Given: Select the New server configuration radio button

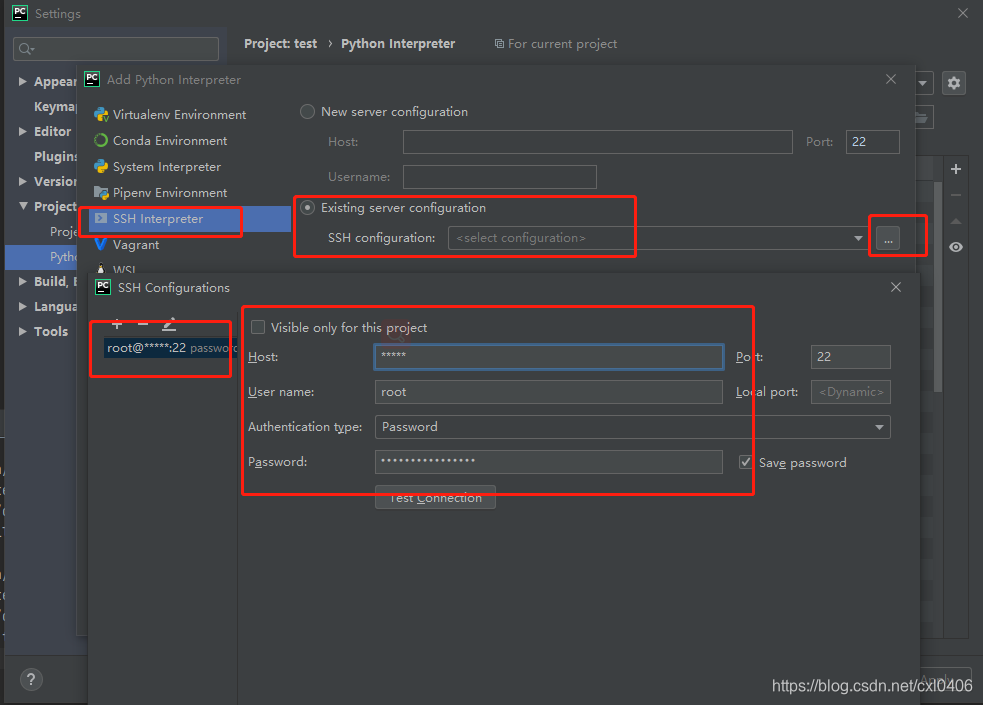Looking at the screenshot, I should coord(307,111).
